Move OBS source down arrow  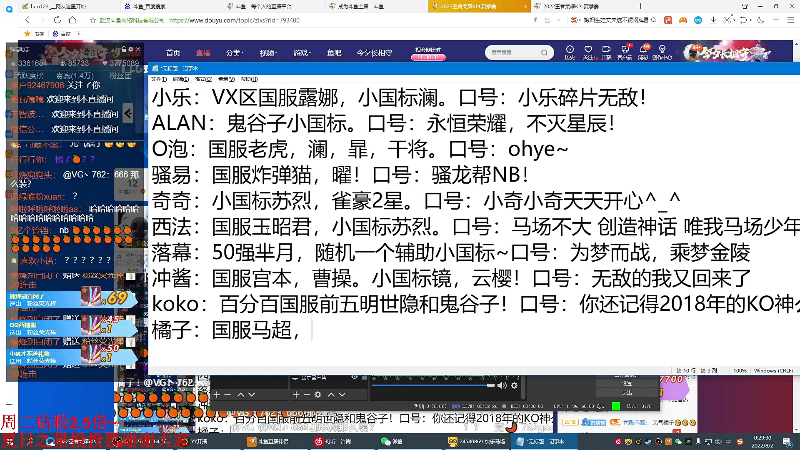[342, 394]
